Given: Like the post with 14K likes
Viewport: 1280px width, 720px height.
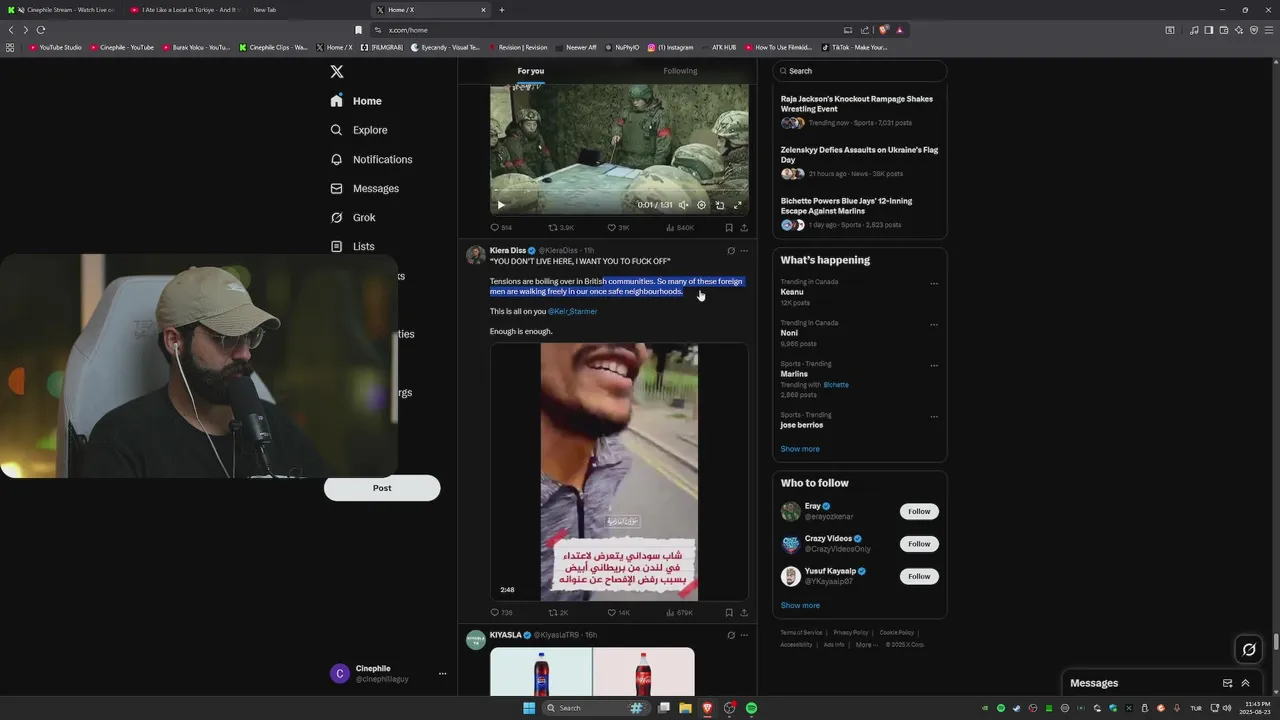Looking at the screenshot, I should pyautogui.click(x=619, y=613).
